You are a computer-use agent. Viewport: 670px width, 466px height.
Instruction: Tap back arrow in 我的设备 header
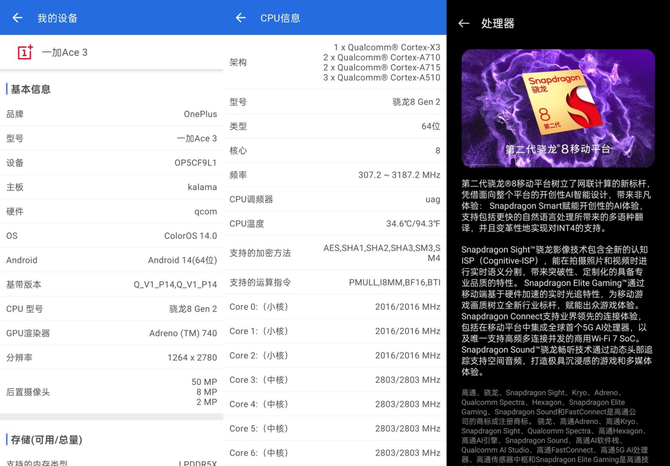pyautogui.click(x=17, y=18)
